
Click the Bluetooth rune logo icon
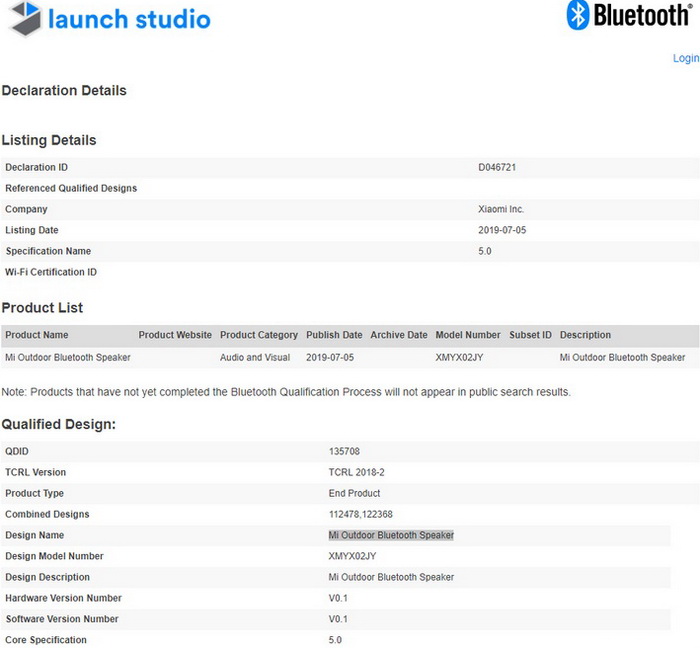pos(577,15)
